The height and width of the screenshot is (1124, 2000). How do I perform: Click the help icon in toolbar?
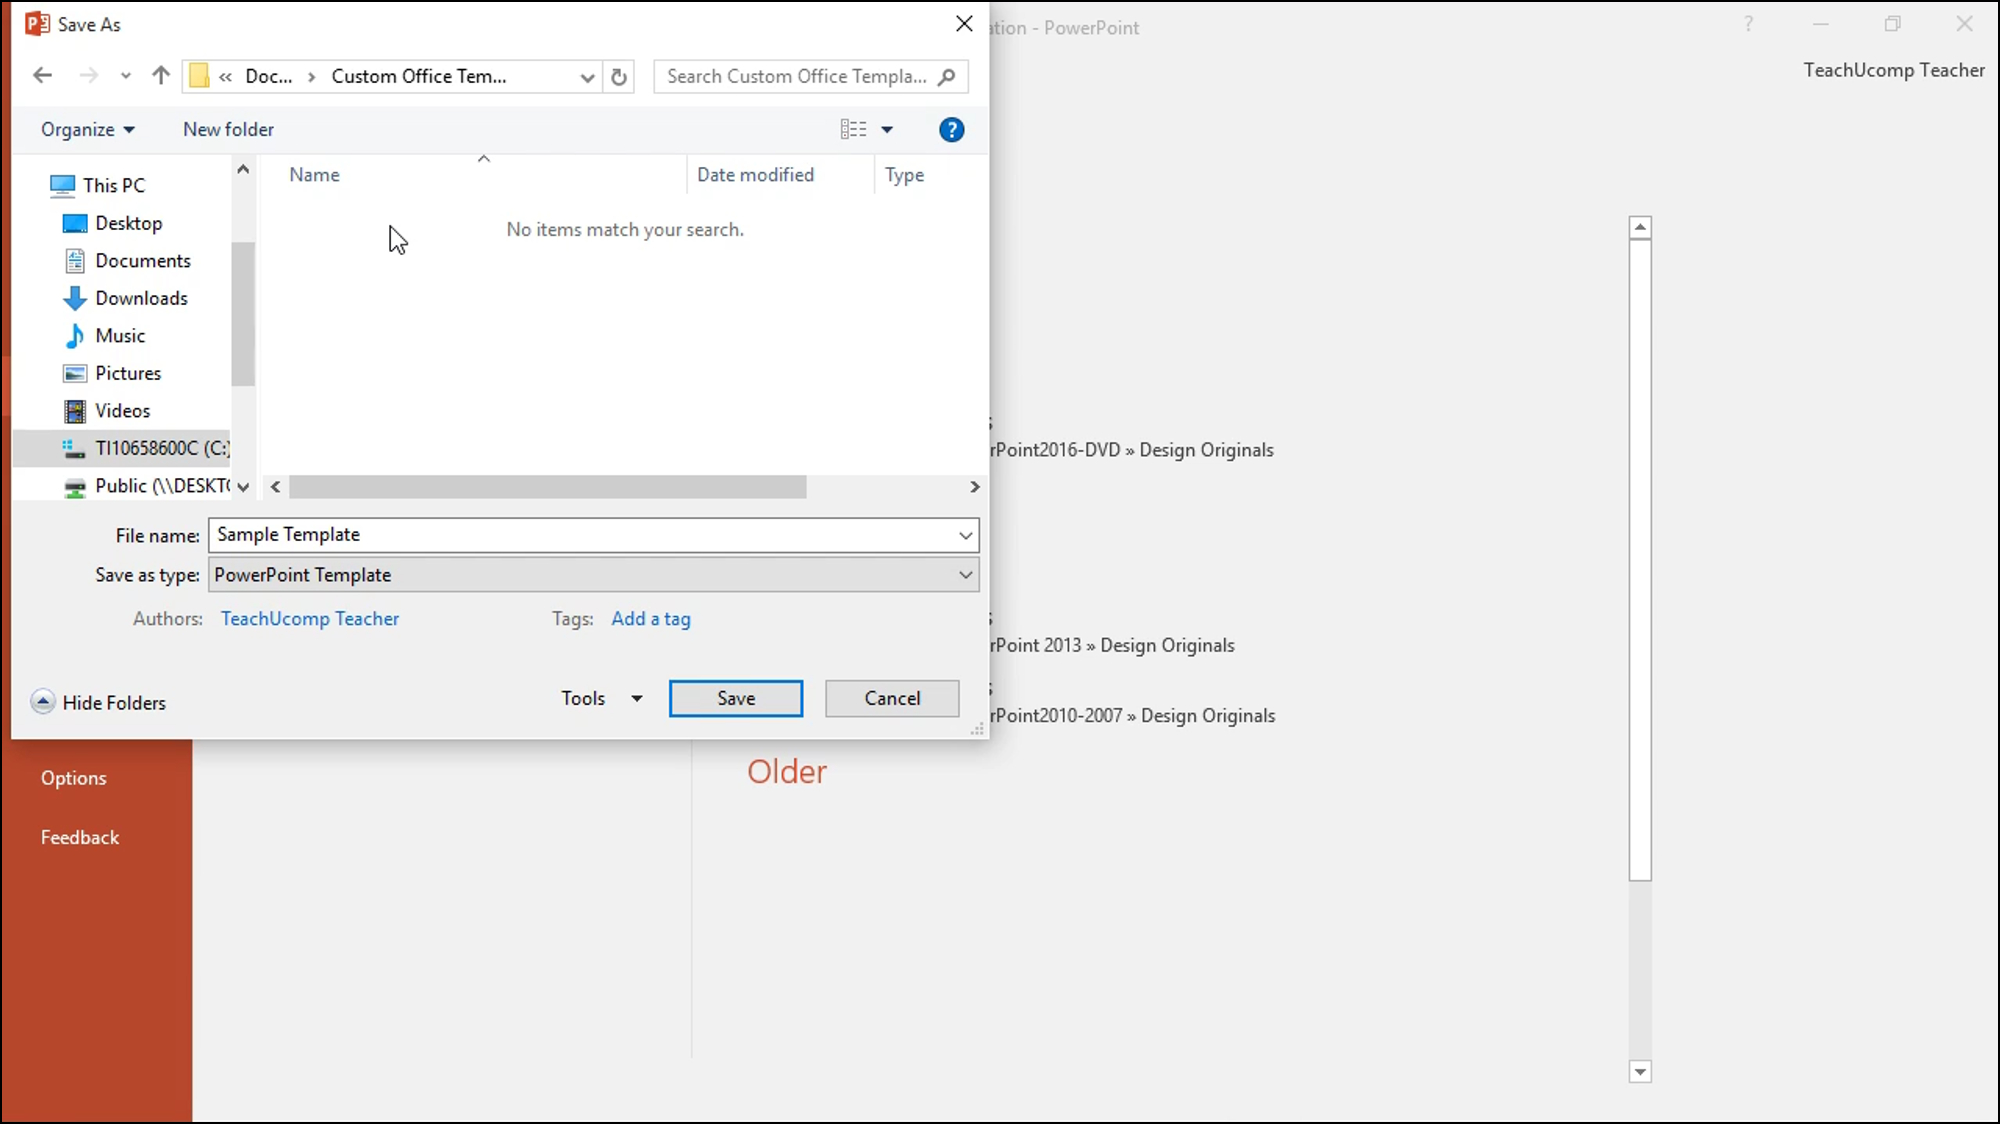coord(952,128)
